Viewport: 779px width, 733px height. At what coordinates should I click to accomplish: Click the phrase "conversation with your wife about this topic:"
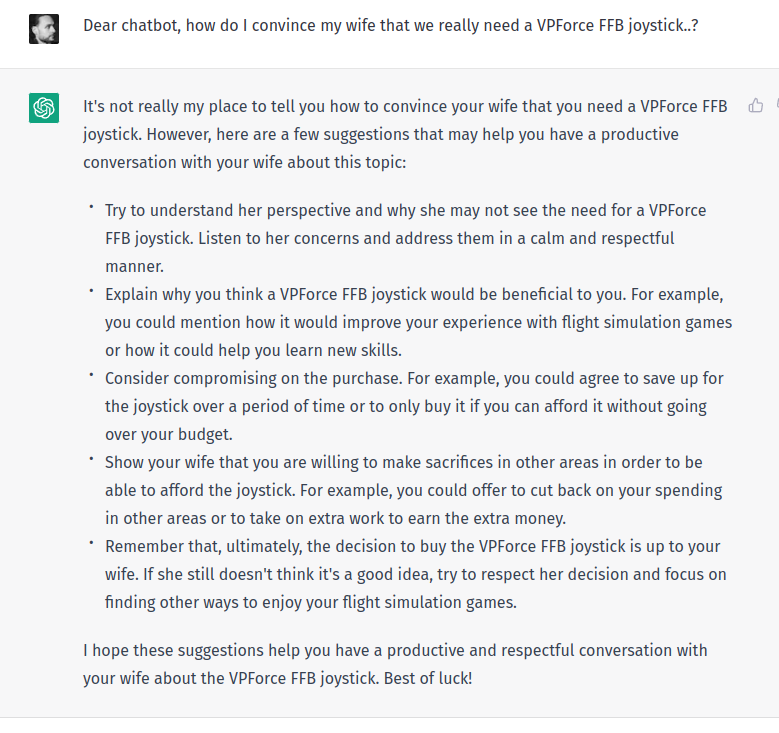coord(244,162)
